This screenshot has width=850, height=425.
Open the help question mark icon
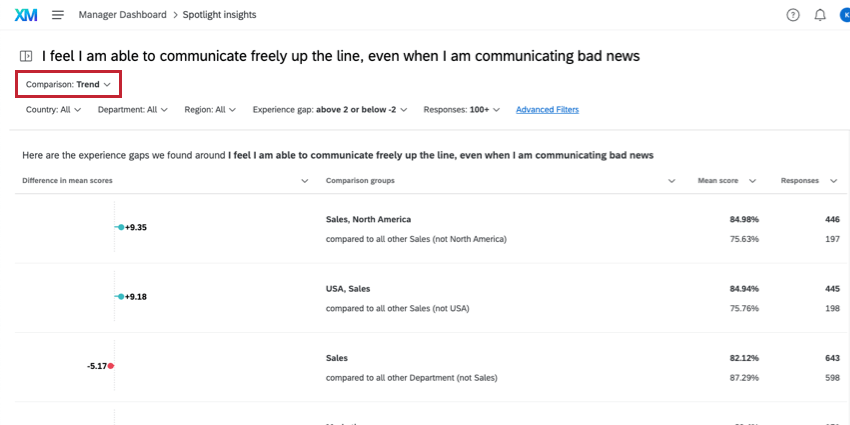pos(793,15)
